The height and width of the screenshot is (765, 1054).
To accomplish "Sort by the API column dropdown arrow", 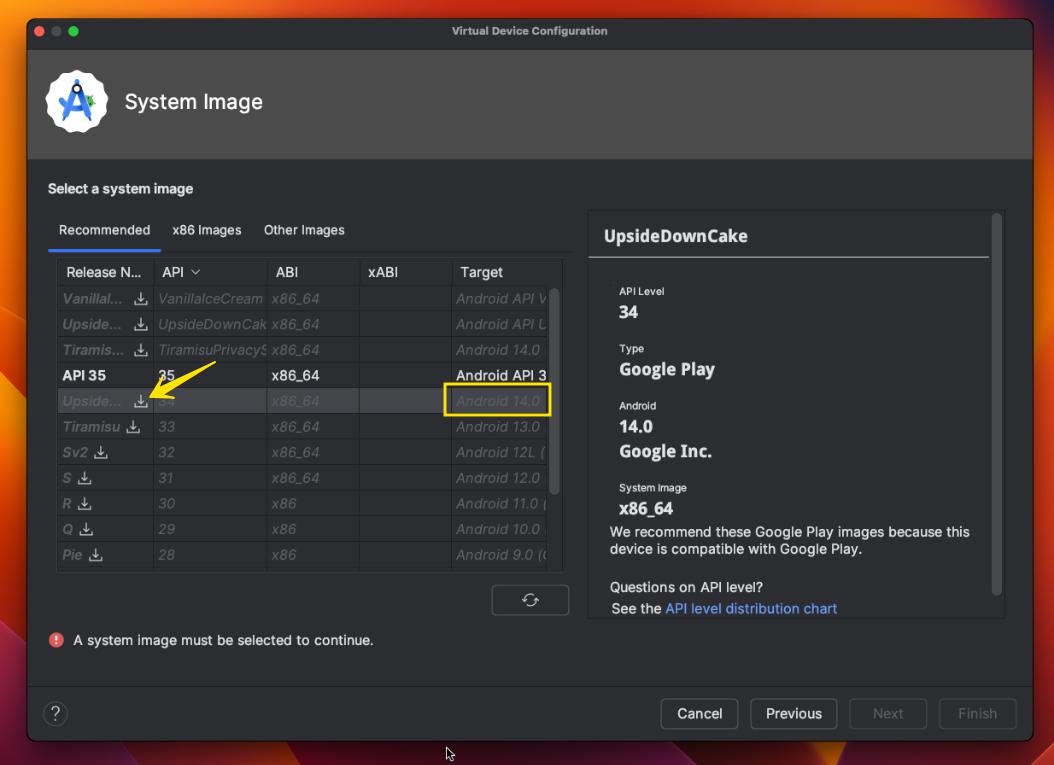I will click(196, 272).
